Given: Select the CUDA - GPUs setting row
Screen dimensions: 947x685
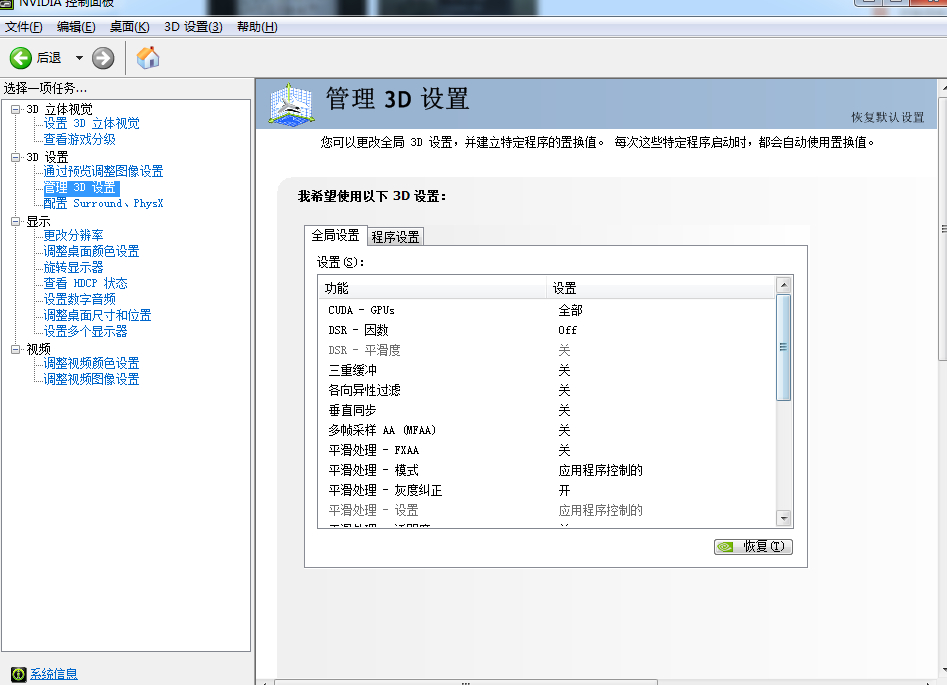Looking at the screenshot, I should click(547, 310).
